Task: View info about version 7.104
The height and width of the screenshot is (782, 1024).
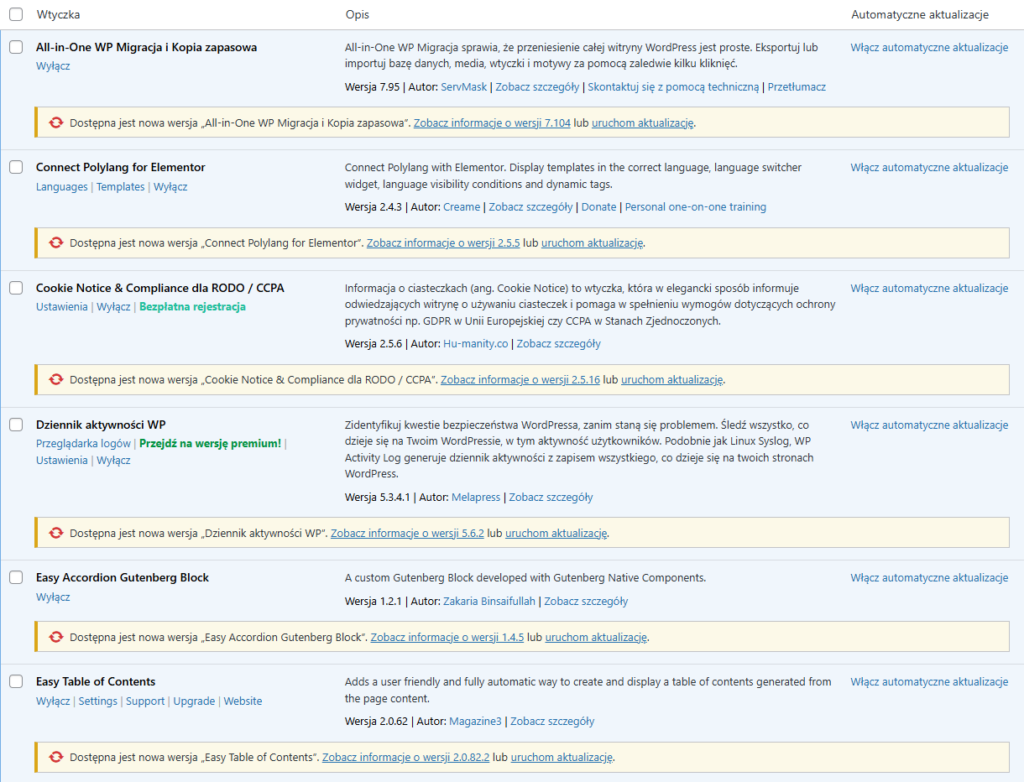Action: point(492,123)
